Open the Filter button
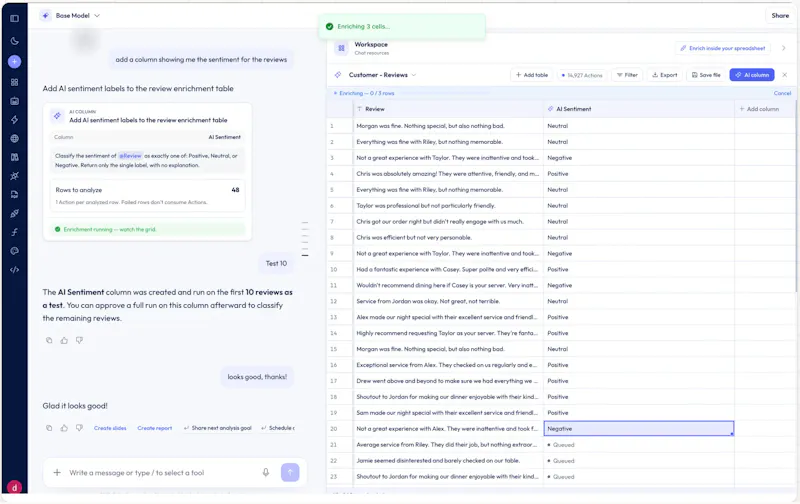This screenshot has height=504, width=800. pos(627,75)
